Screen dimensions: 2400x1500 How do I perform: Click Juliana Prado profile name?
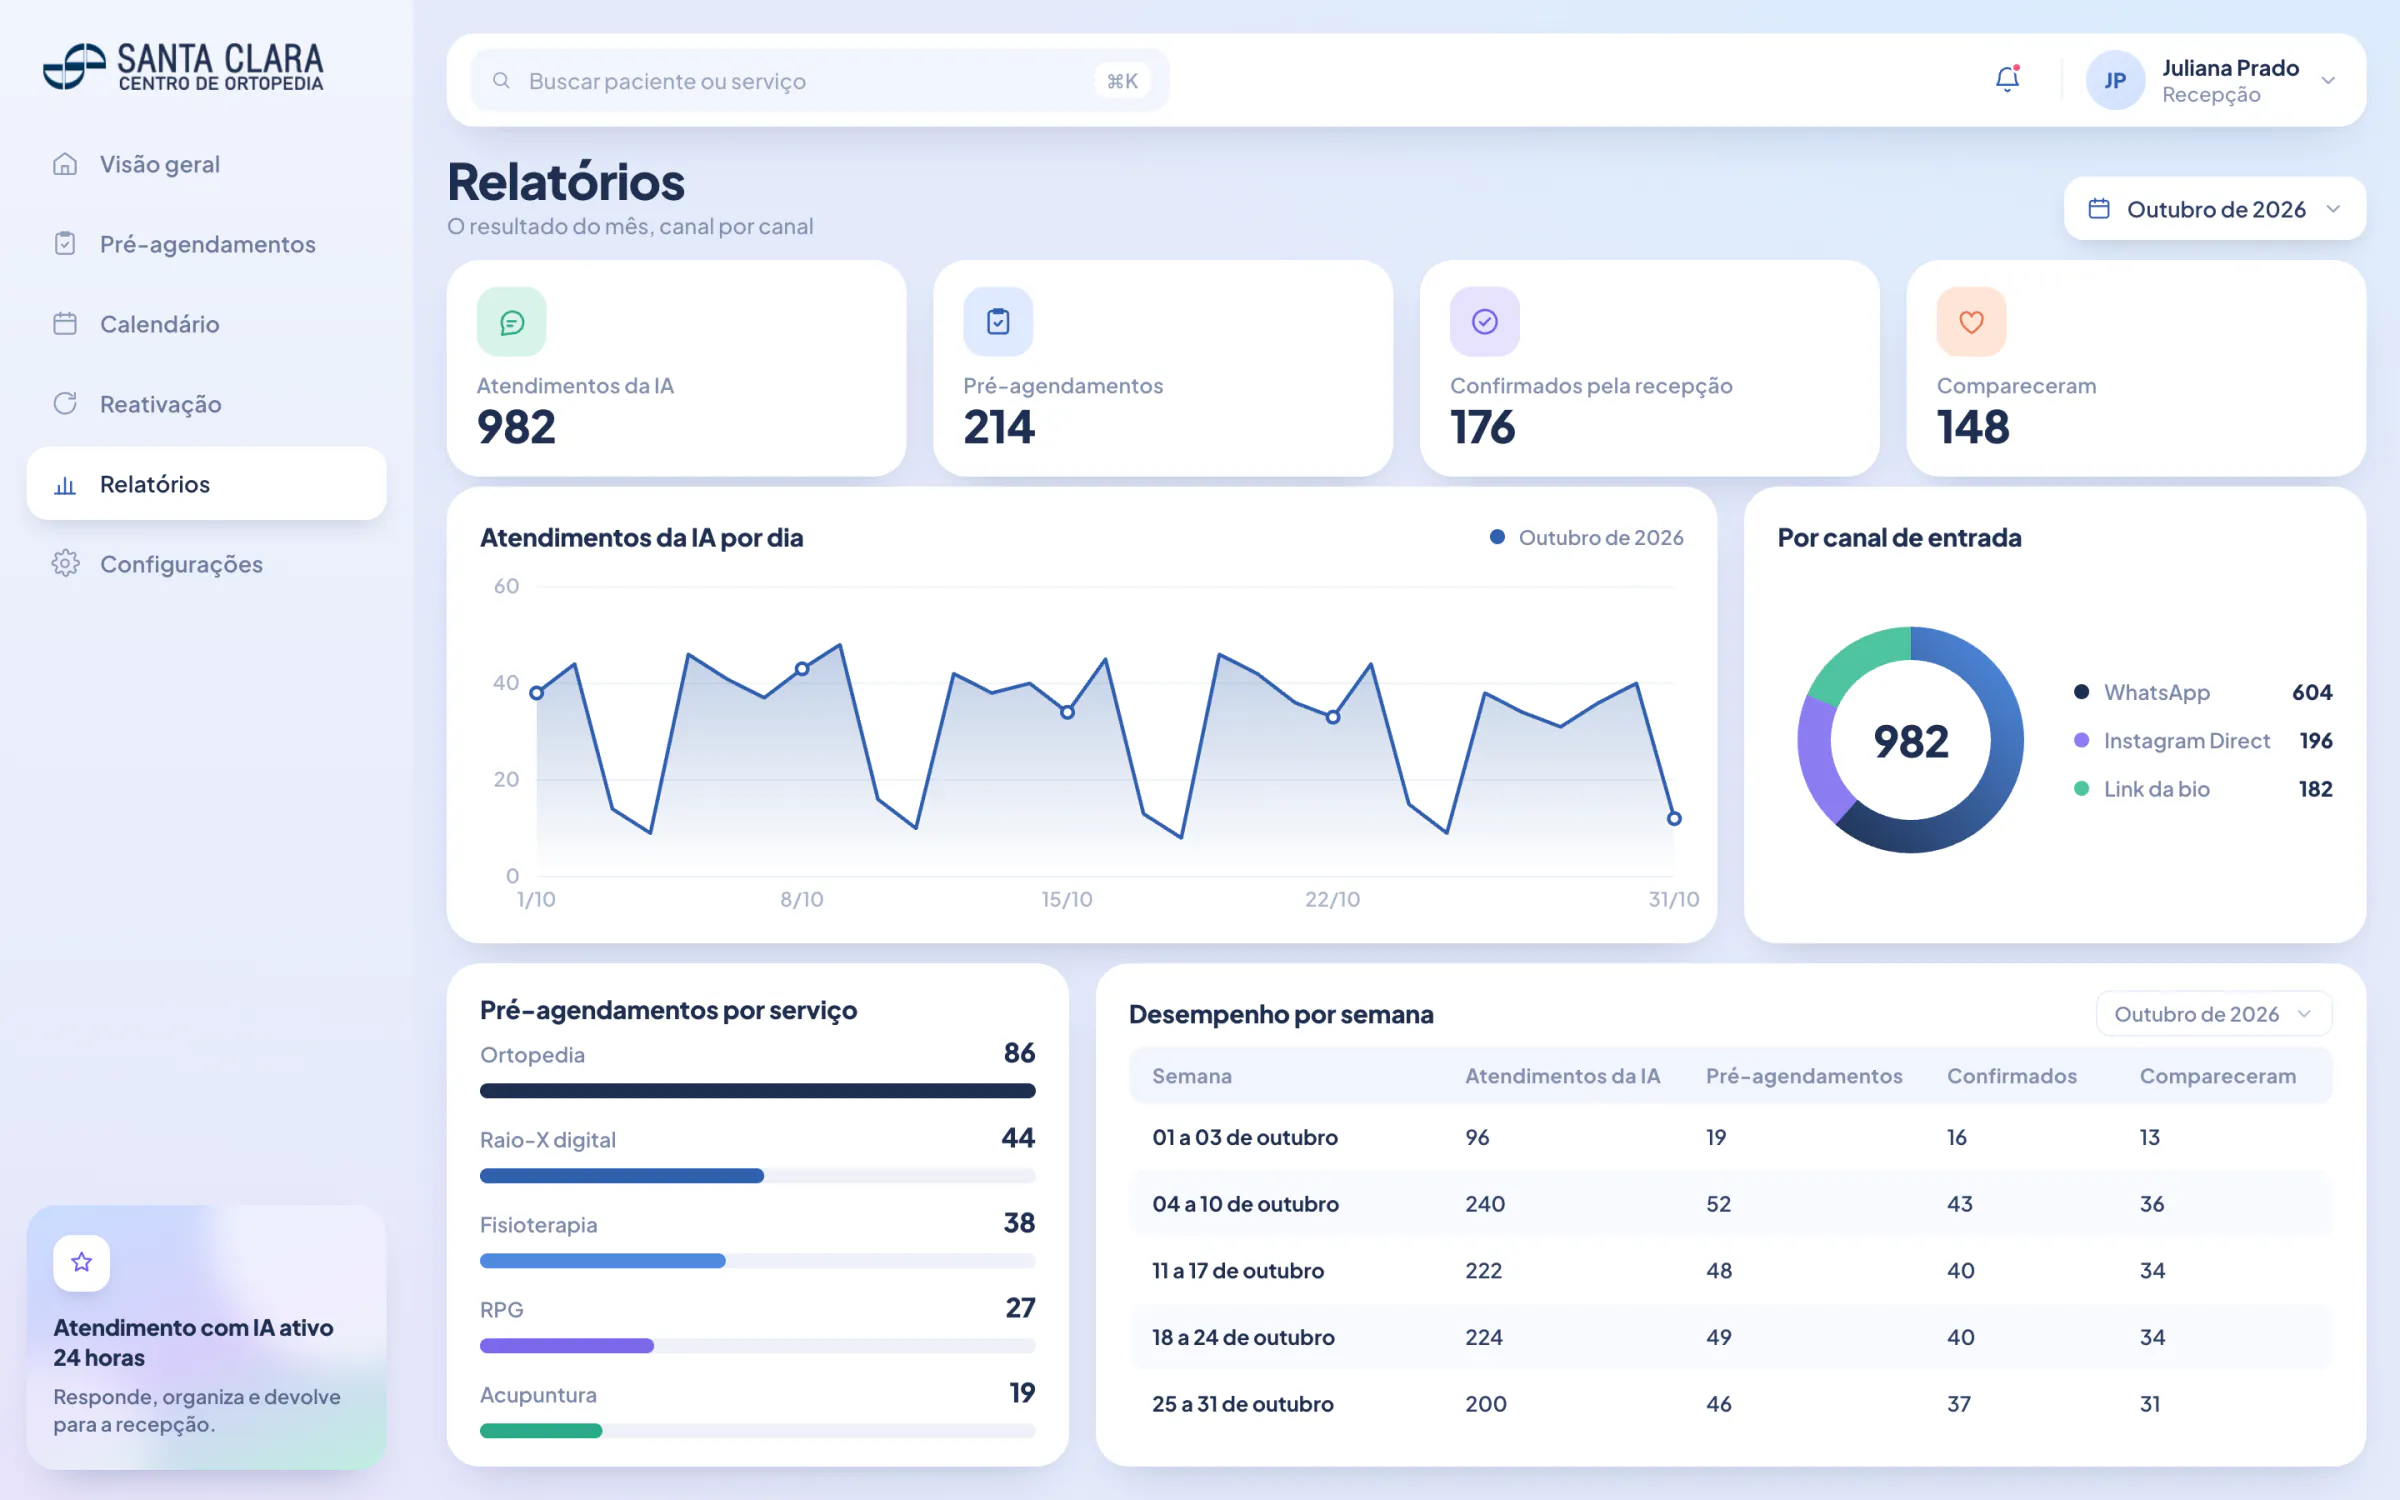[2230, 68]
